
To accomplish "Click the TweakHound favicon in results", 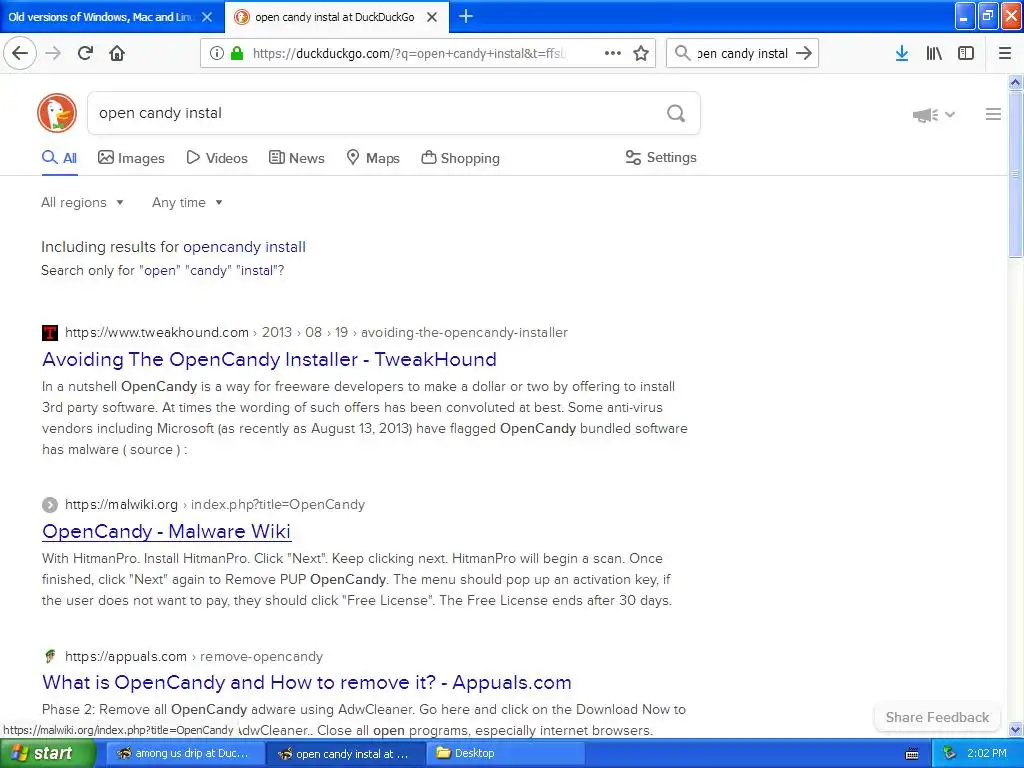I will [x=50, y=333].
